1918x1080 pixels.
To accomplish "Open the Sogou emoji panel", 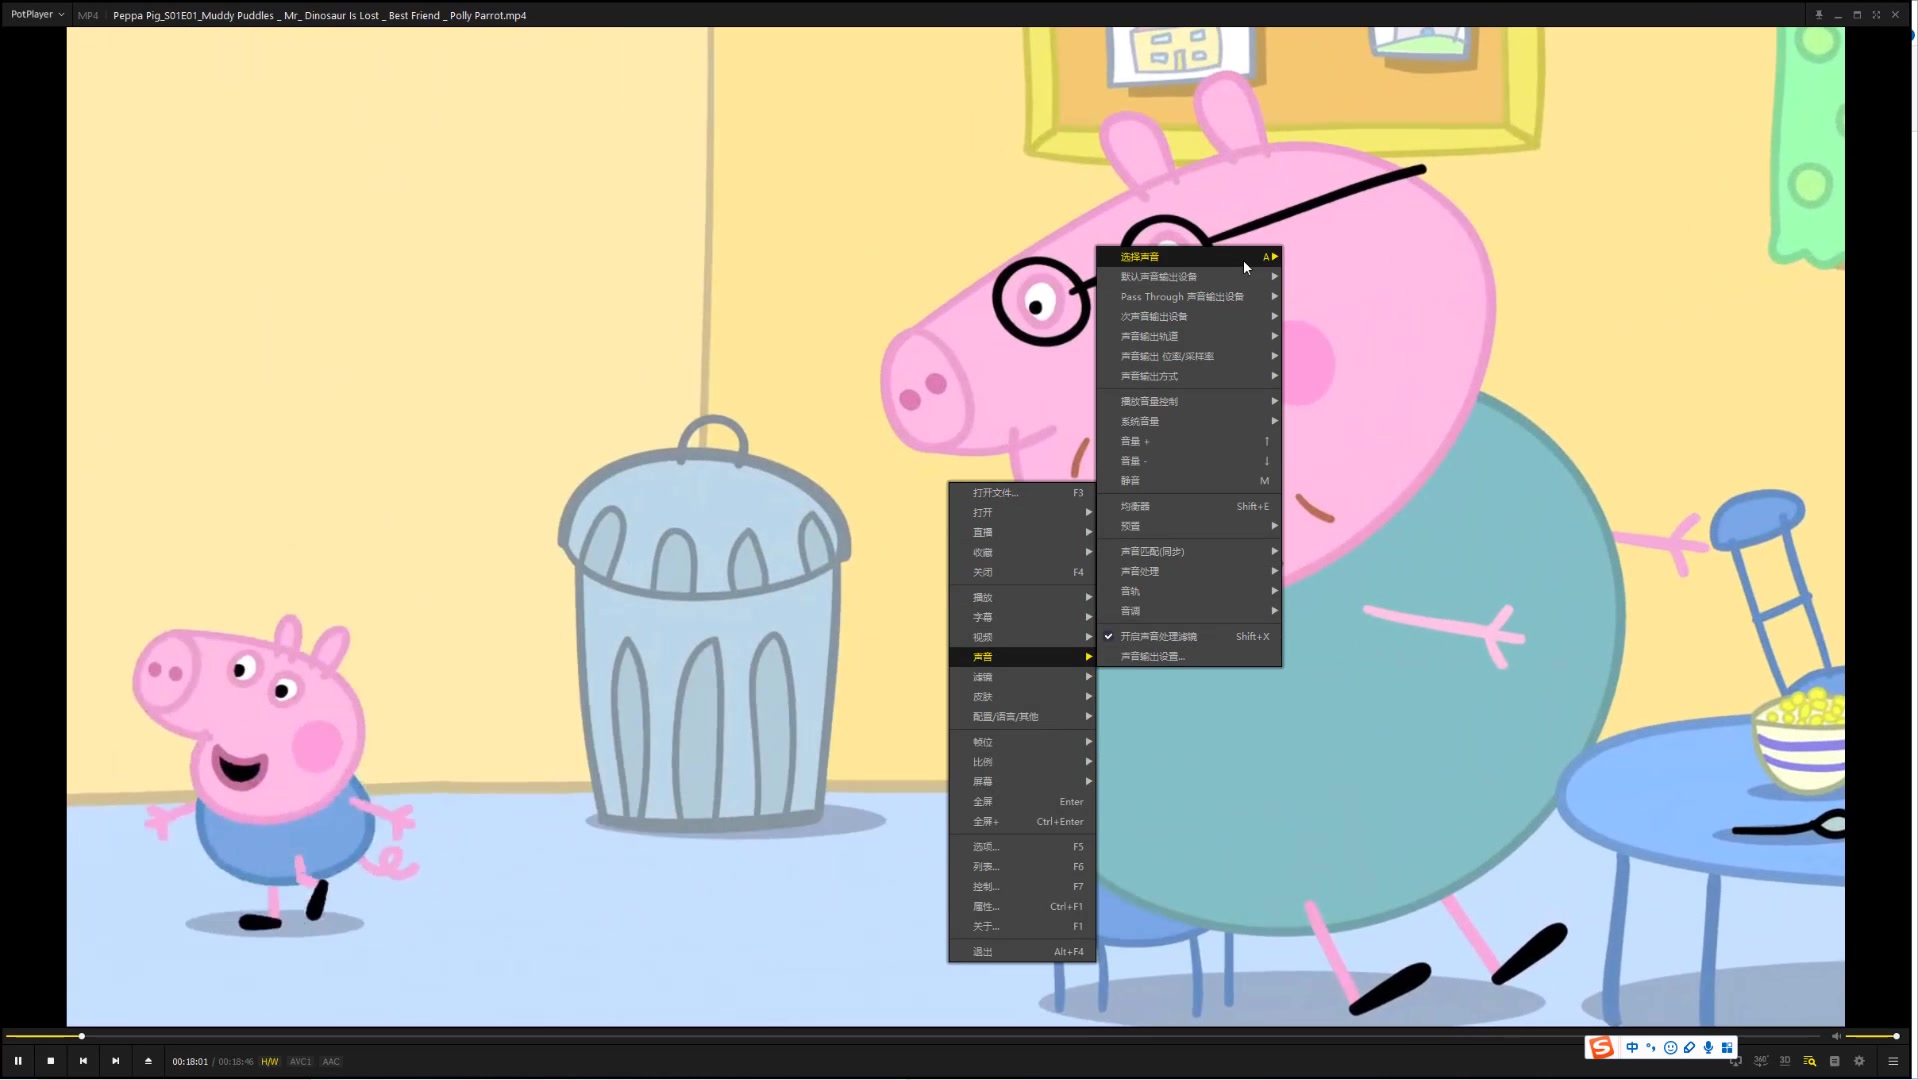I will [x=1670, y=1047].
